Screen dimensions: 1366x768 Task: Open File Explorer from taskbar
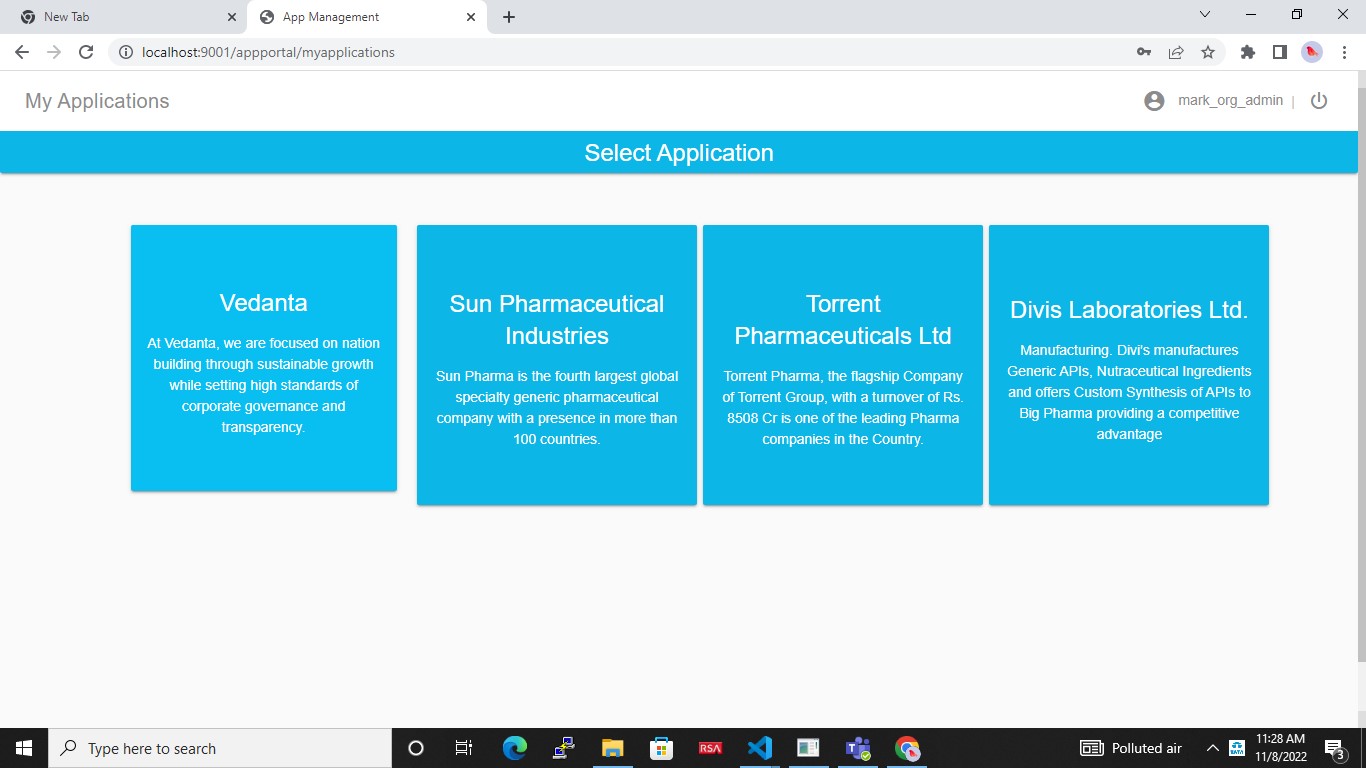pos(612,748)
